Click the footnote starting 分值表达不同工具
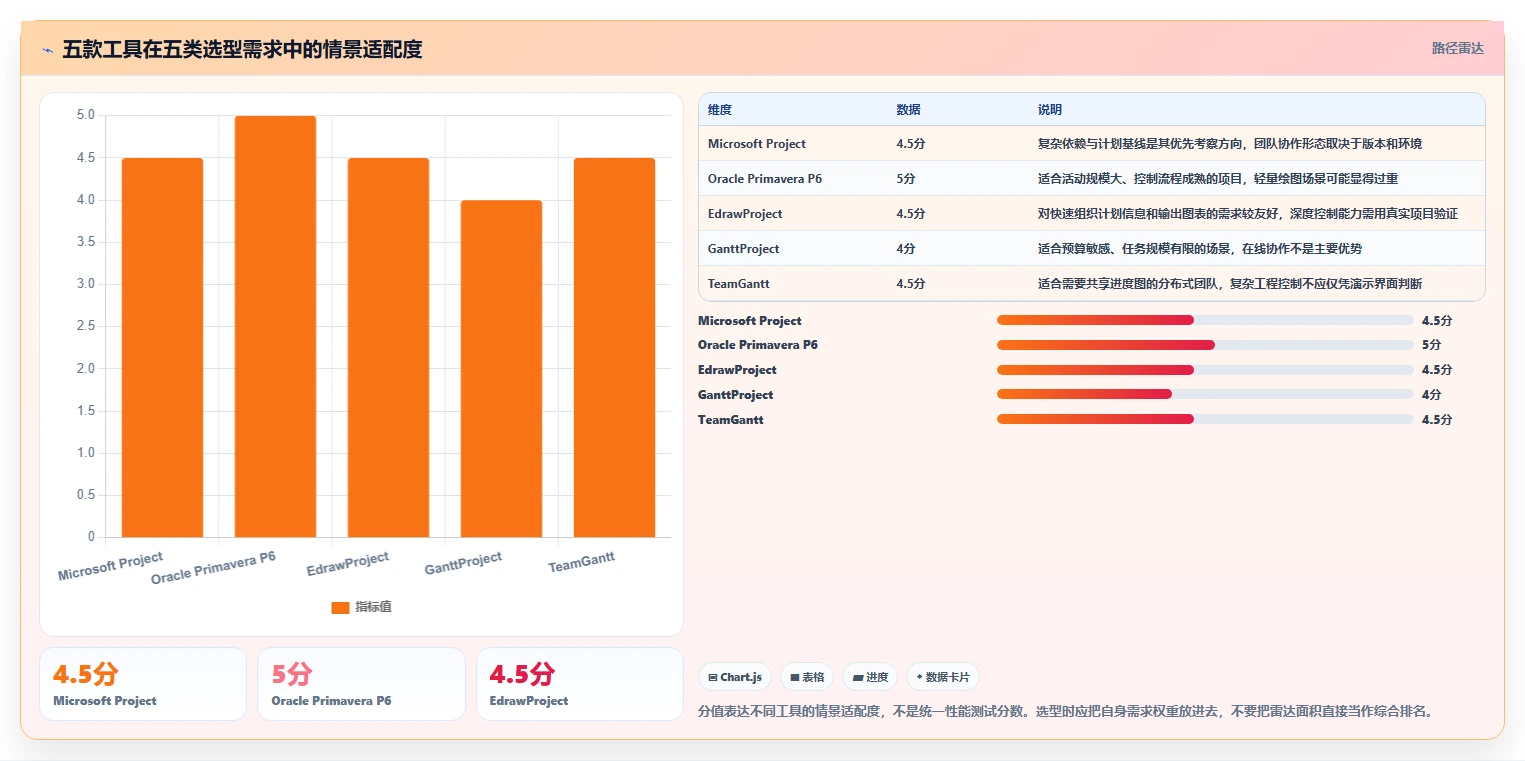Viewport: 1525px width, 761px height. (1067, 712)
